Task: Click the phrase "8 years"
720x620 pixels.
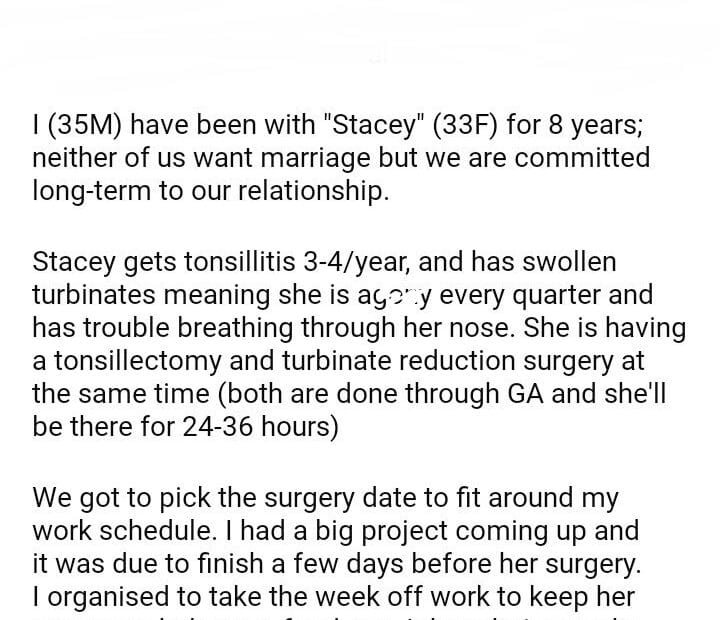Action: (x=591, y=125)
